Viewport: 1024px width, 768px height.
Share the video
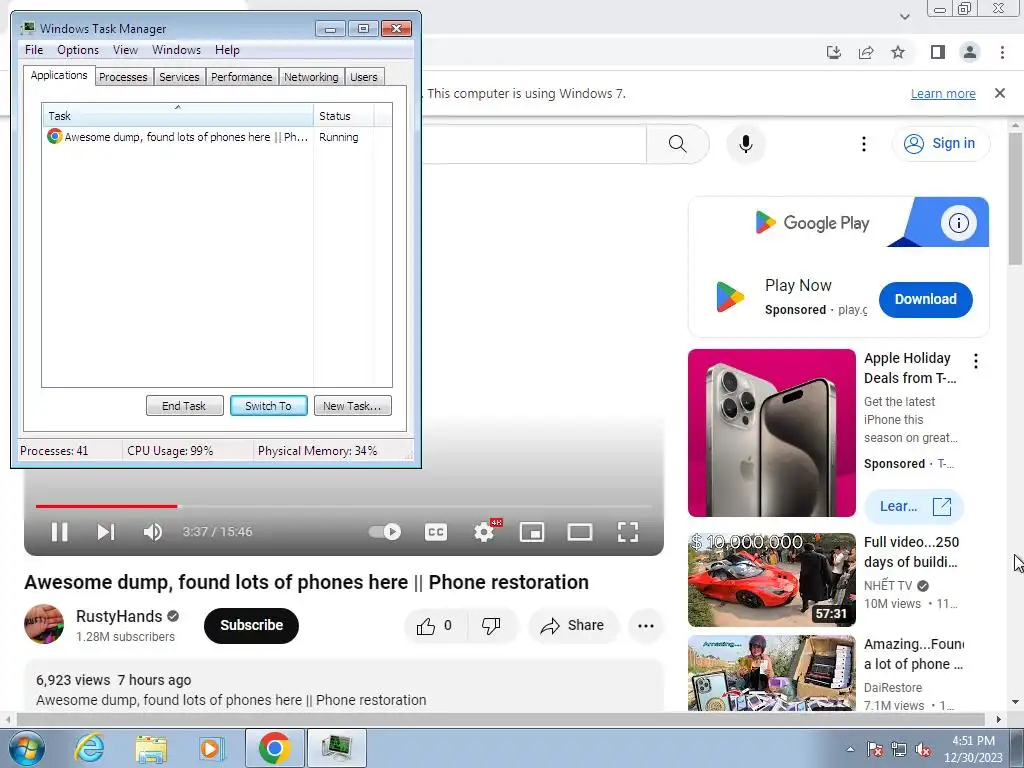click(x=573, y=626)
